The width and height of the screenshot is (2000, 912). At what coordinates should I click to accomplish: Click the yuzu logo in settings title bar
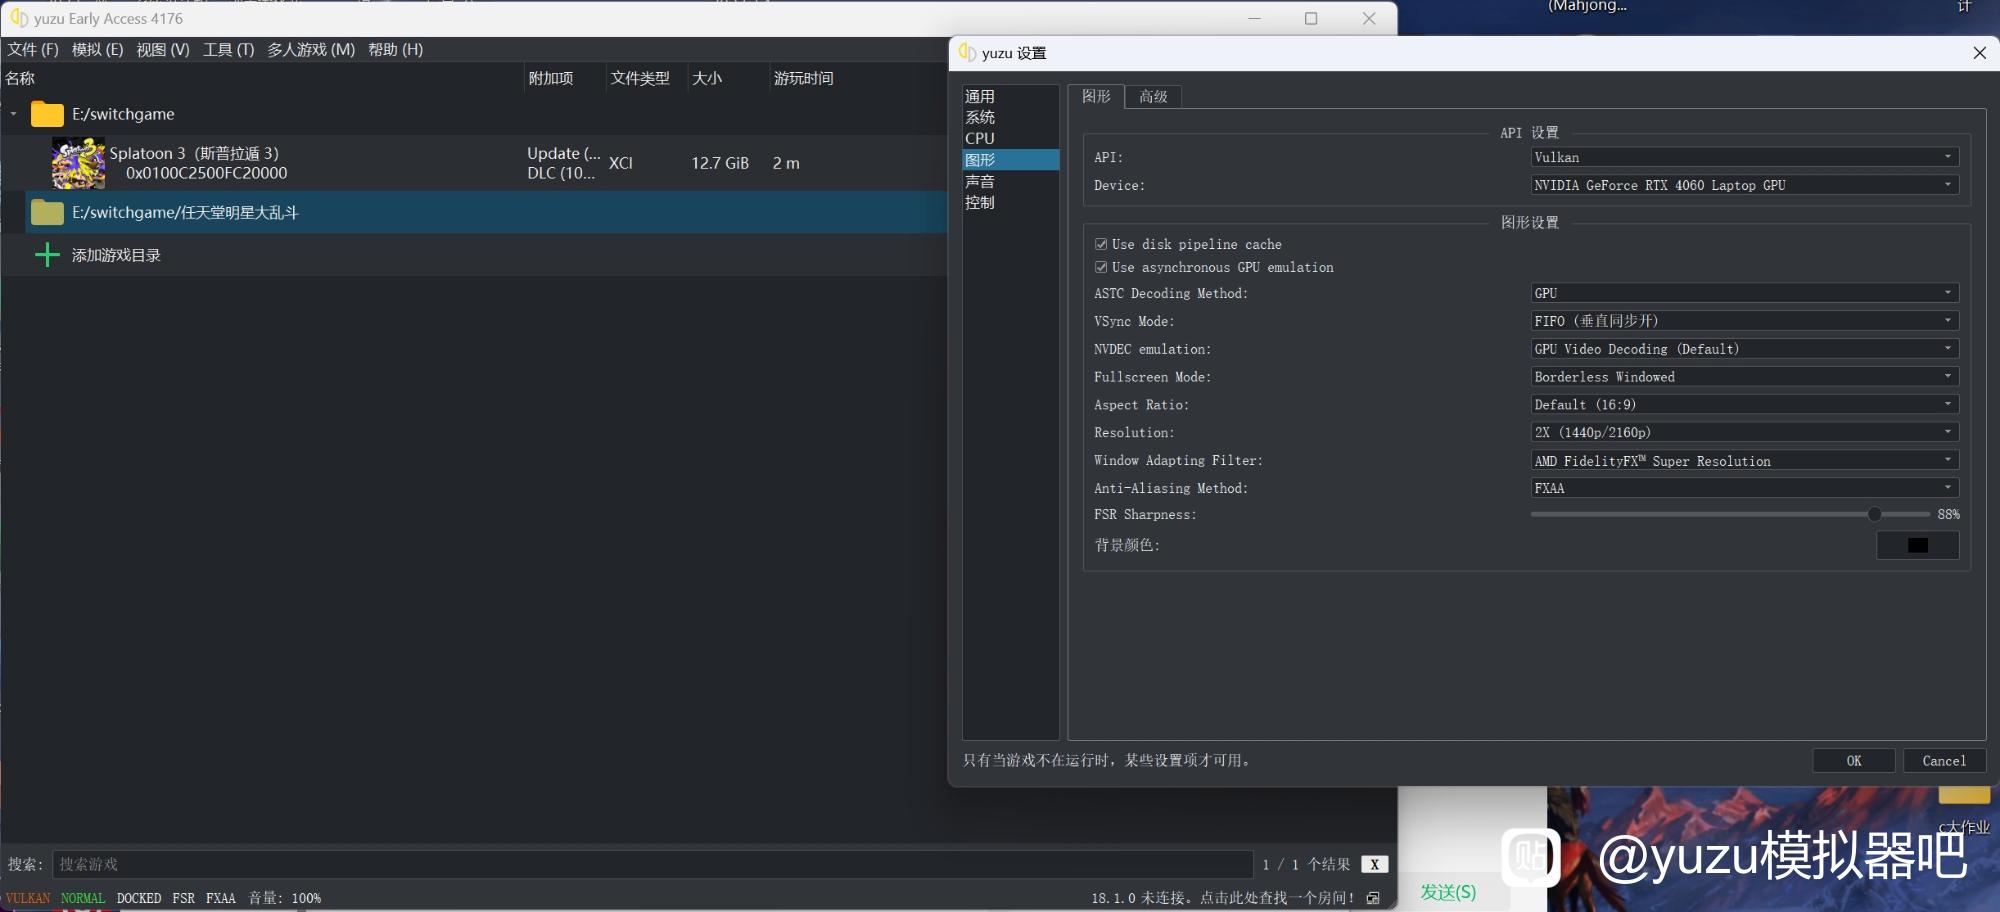point(967,52)
